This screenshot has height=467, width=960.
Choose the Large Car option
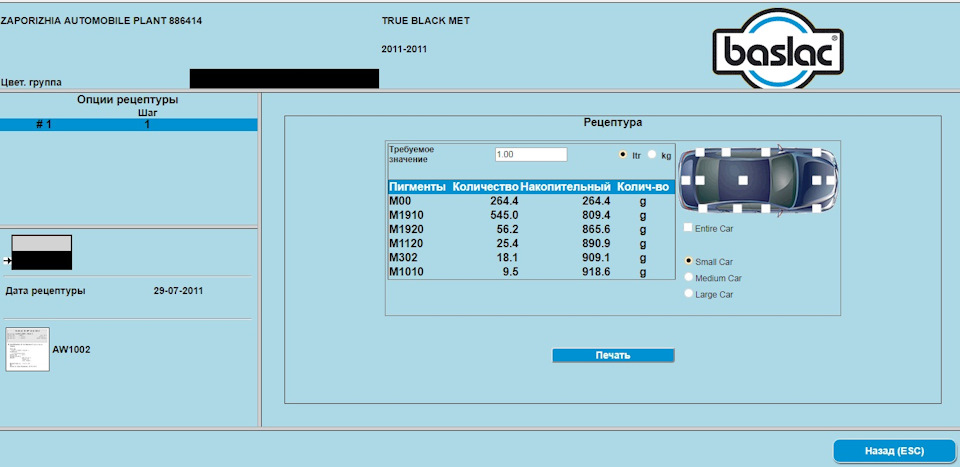point(689,294)
